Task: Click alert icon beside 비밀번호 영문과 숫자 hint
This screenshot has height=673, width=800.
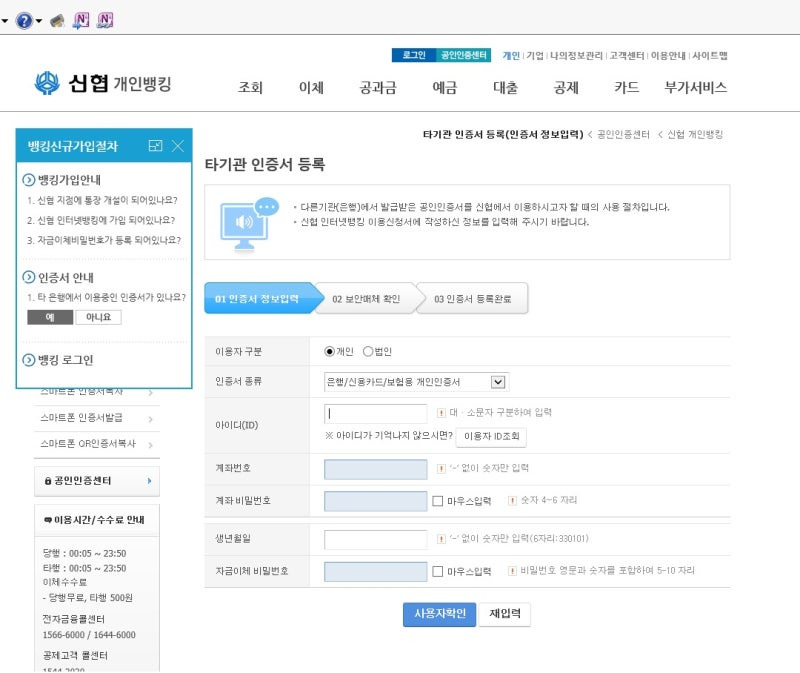Action: click(512, 570)
